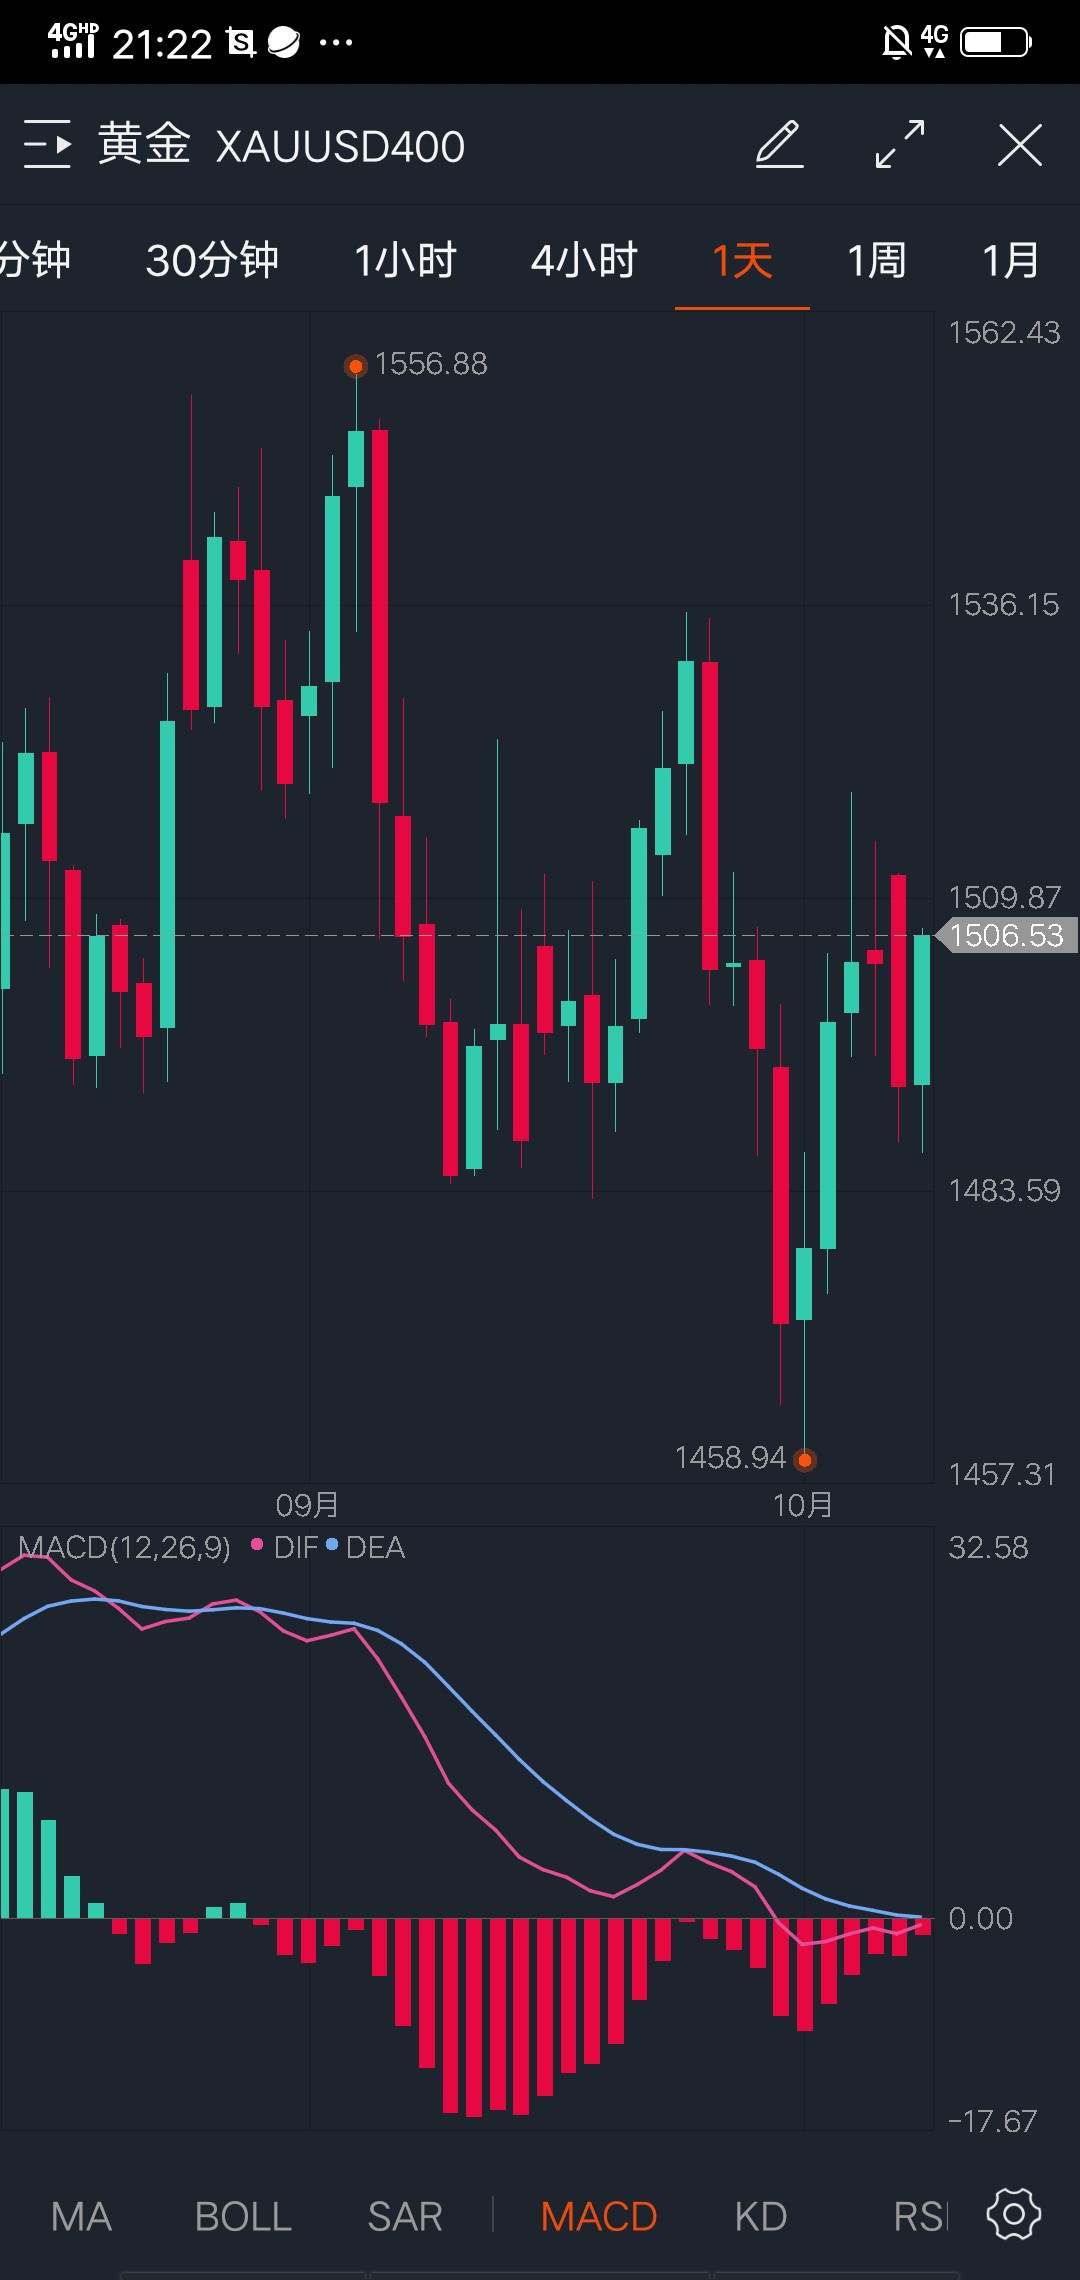Turn on the SAR indicator
This screenshot has height=2280, width=1080.
tap(405, 2217)
